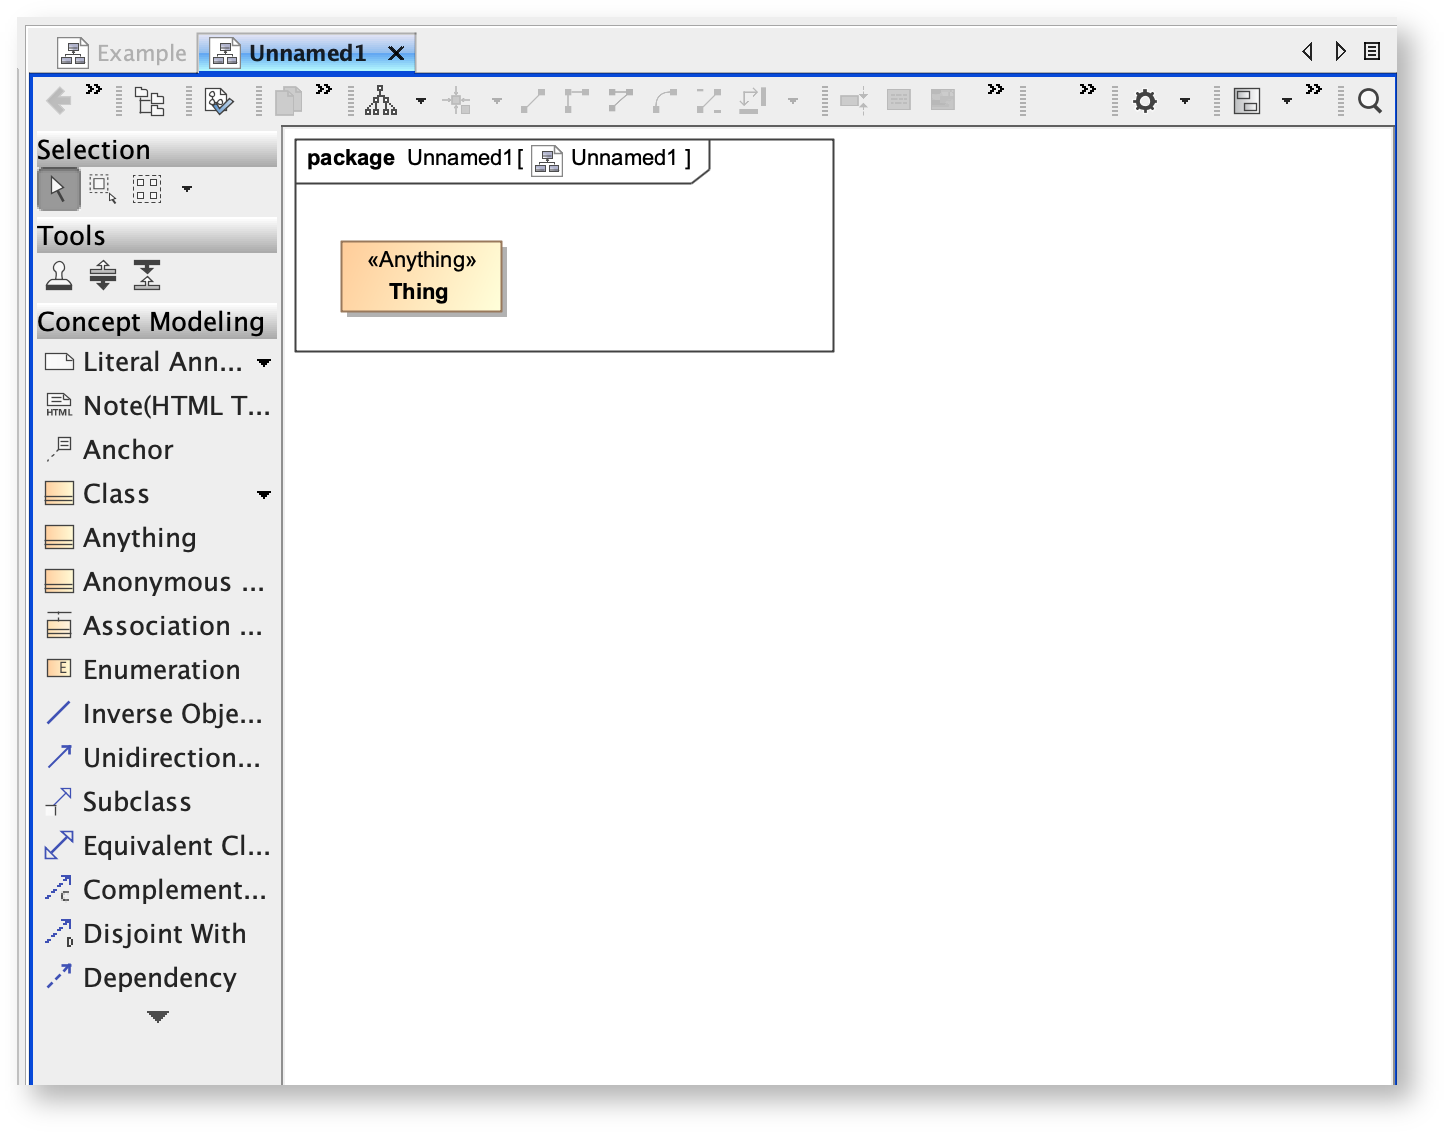
Task: Click the oblique path style icon
Action: pyautogui.click(x=621, y=101)
